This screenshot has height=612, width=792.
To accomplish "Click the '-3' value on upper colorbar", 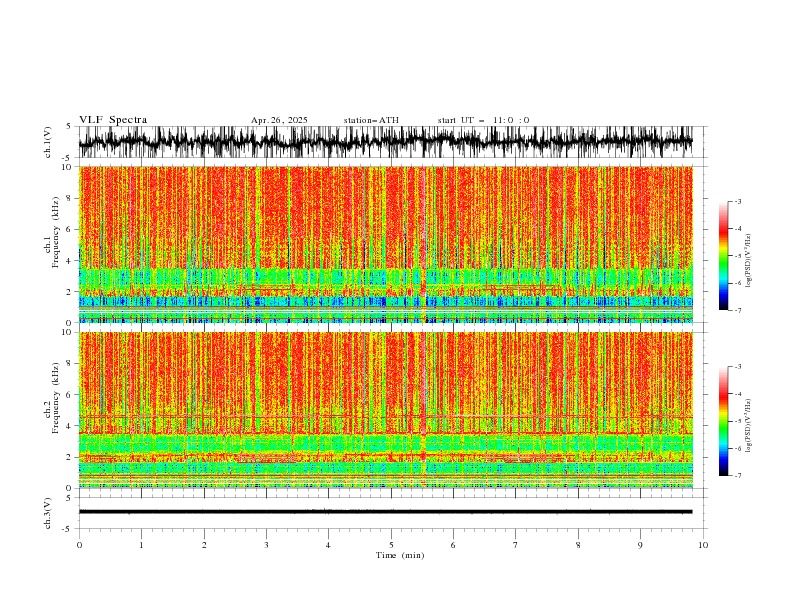I will click(x=737, y=201).
